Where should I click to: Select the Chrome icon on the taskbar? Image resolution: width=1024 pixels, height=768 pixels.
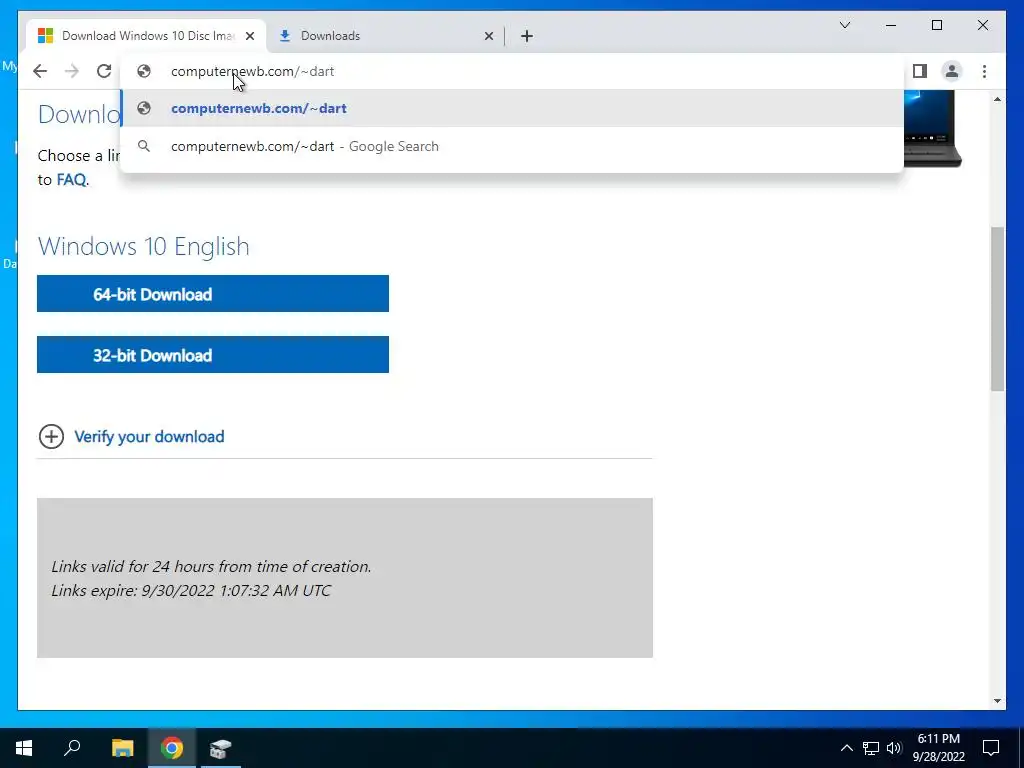click(172, 748)
